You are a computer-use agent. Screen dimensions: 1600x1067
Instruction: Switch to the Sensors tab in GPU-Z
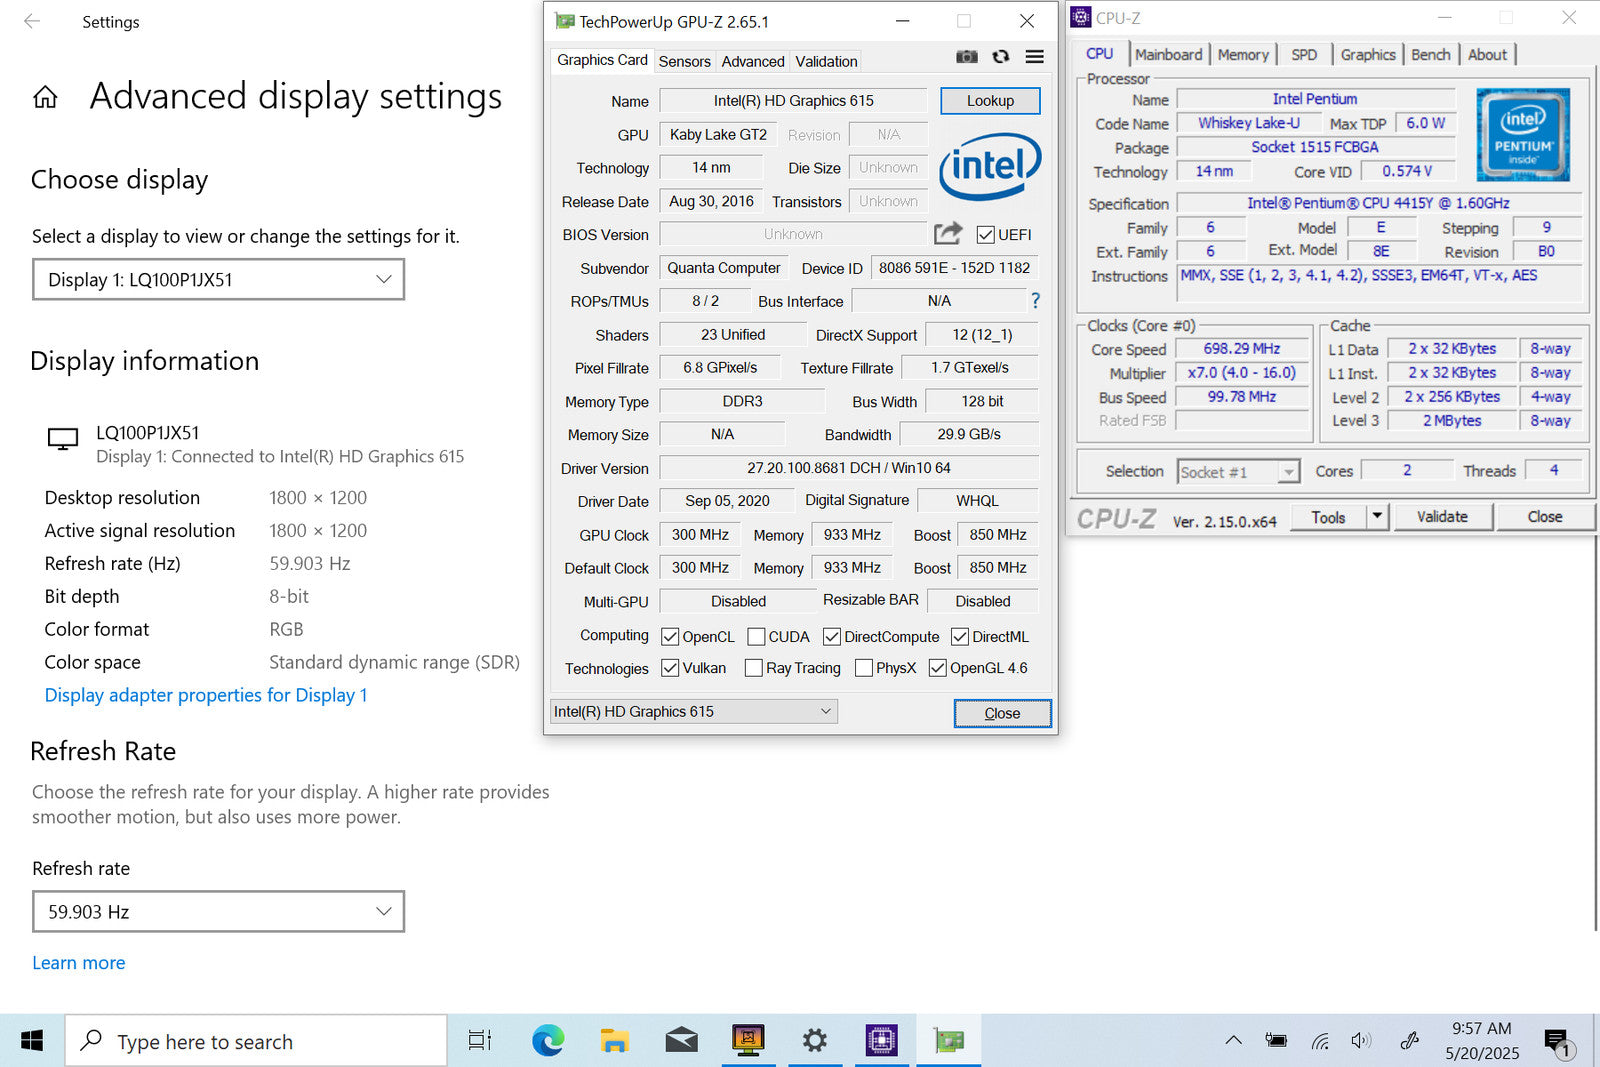tap(684, 61)
